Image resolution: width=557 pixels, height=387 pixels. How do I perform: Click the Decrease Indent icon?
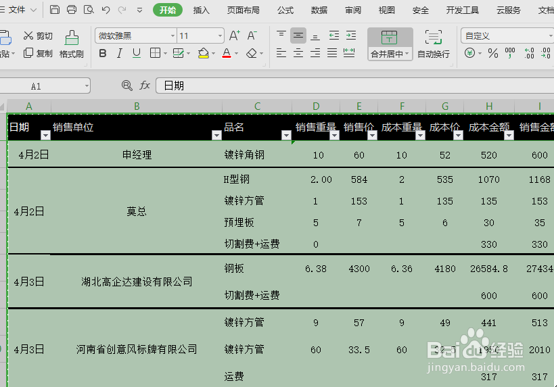(x=334, y=35)
